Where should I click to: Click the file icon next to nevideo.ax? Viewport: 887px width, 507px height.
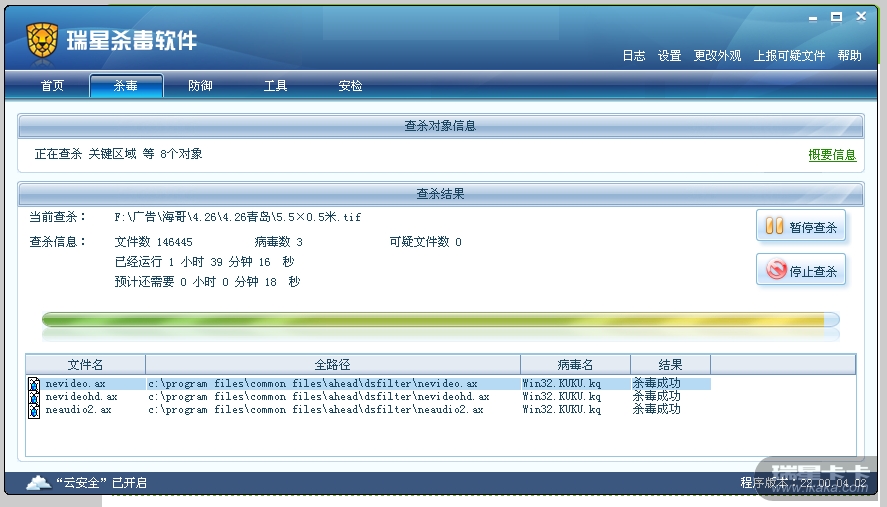click(34, 384)
